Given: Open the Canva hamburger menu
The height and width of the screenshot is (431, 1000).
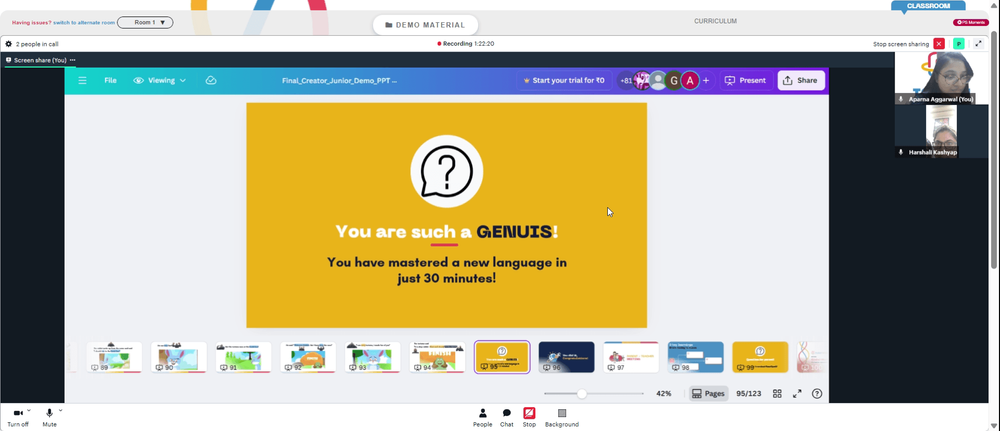Looking at the screenshot, I should [82, 80].
